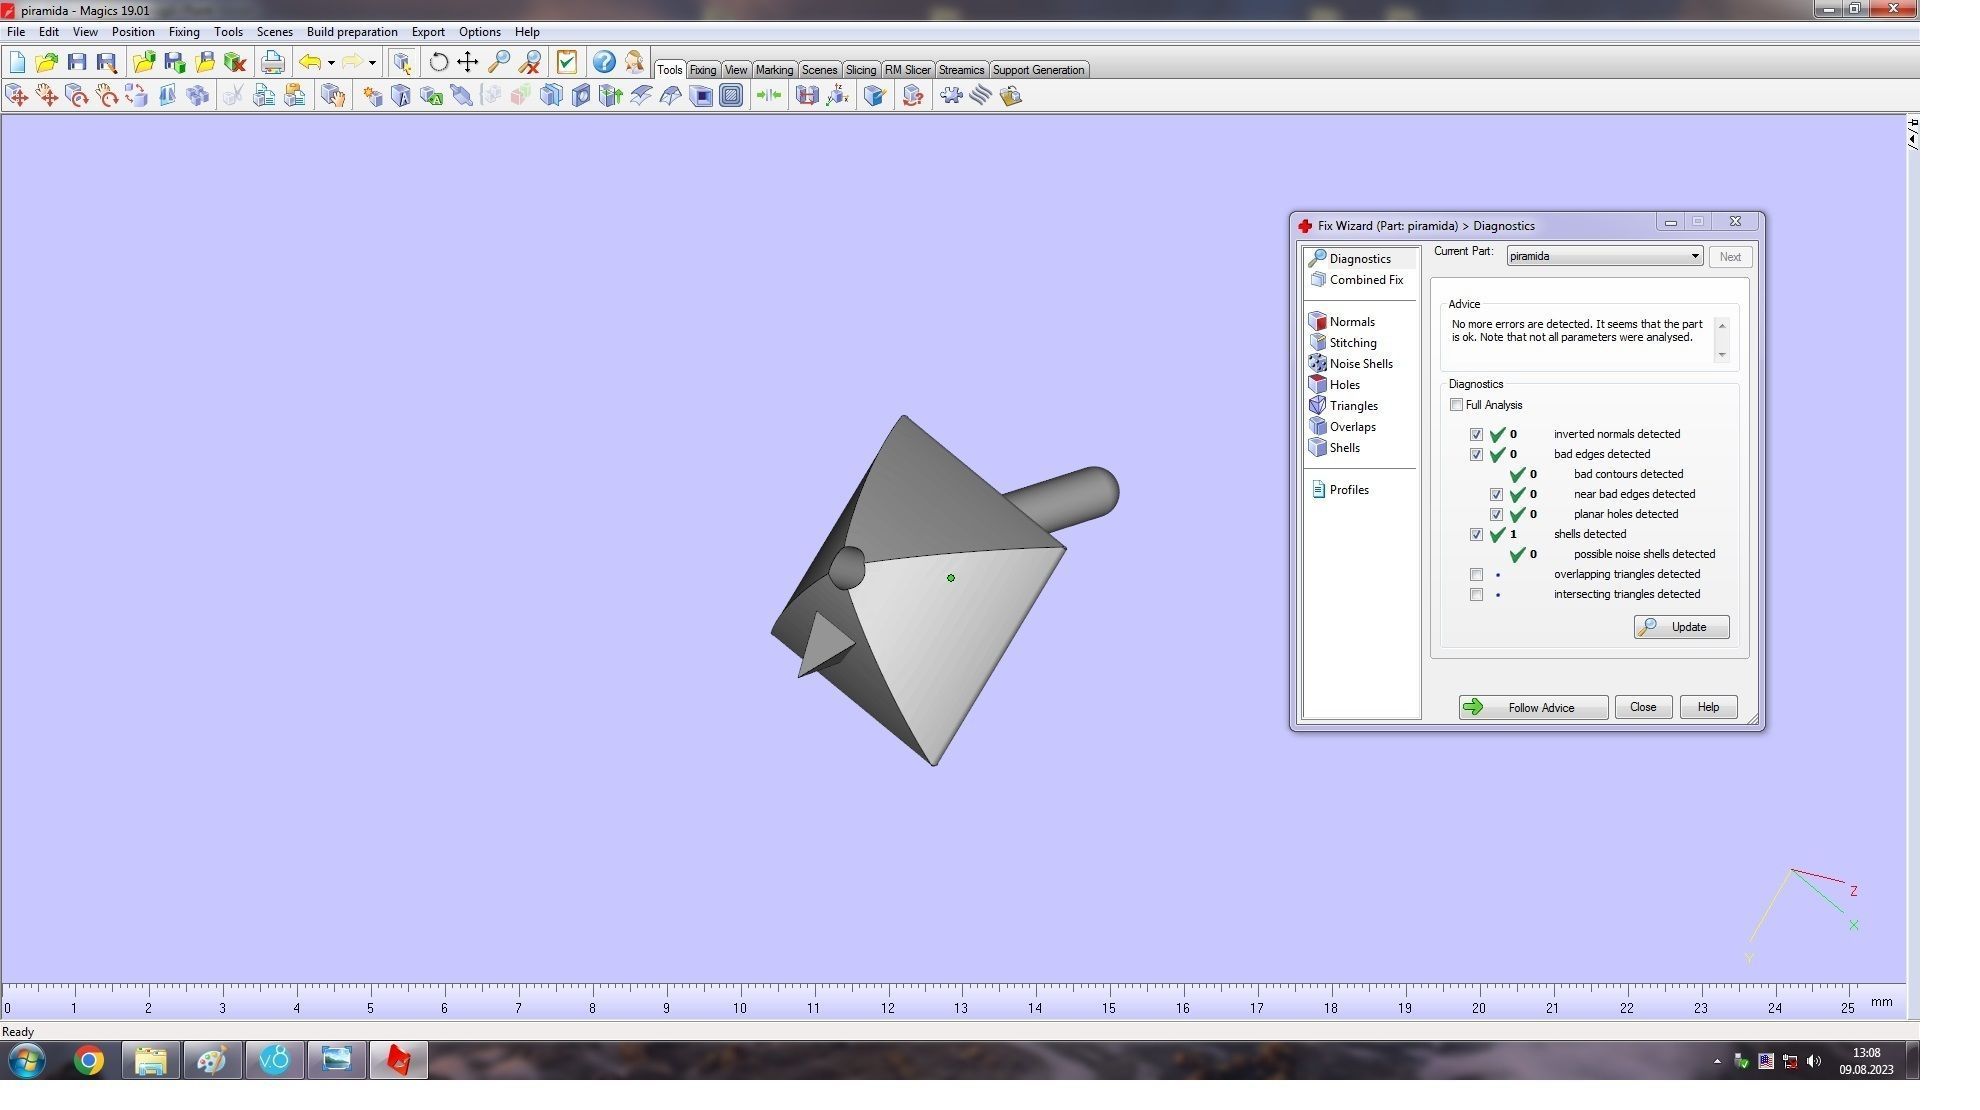Screen dimensions: 1980x1110
Task: Click the Update diagnostics button
Action: pos(1680,627)
